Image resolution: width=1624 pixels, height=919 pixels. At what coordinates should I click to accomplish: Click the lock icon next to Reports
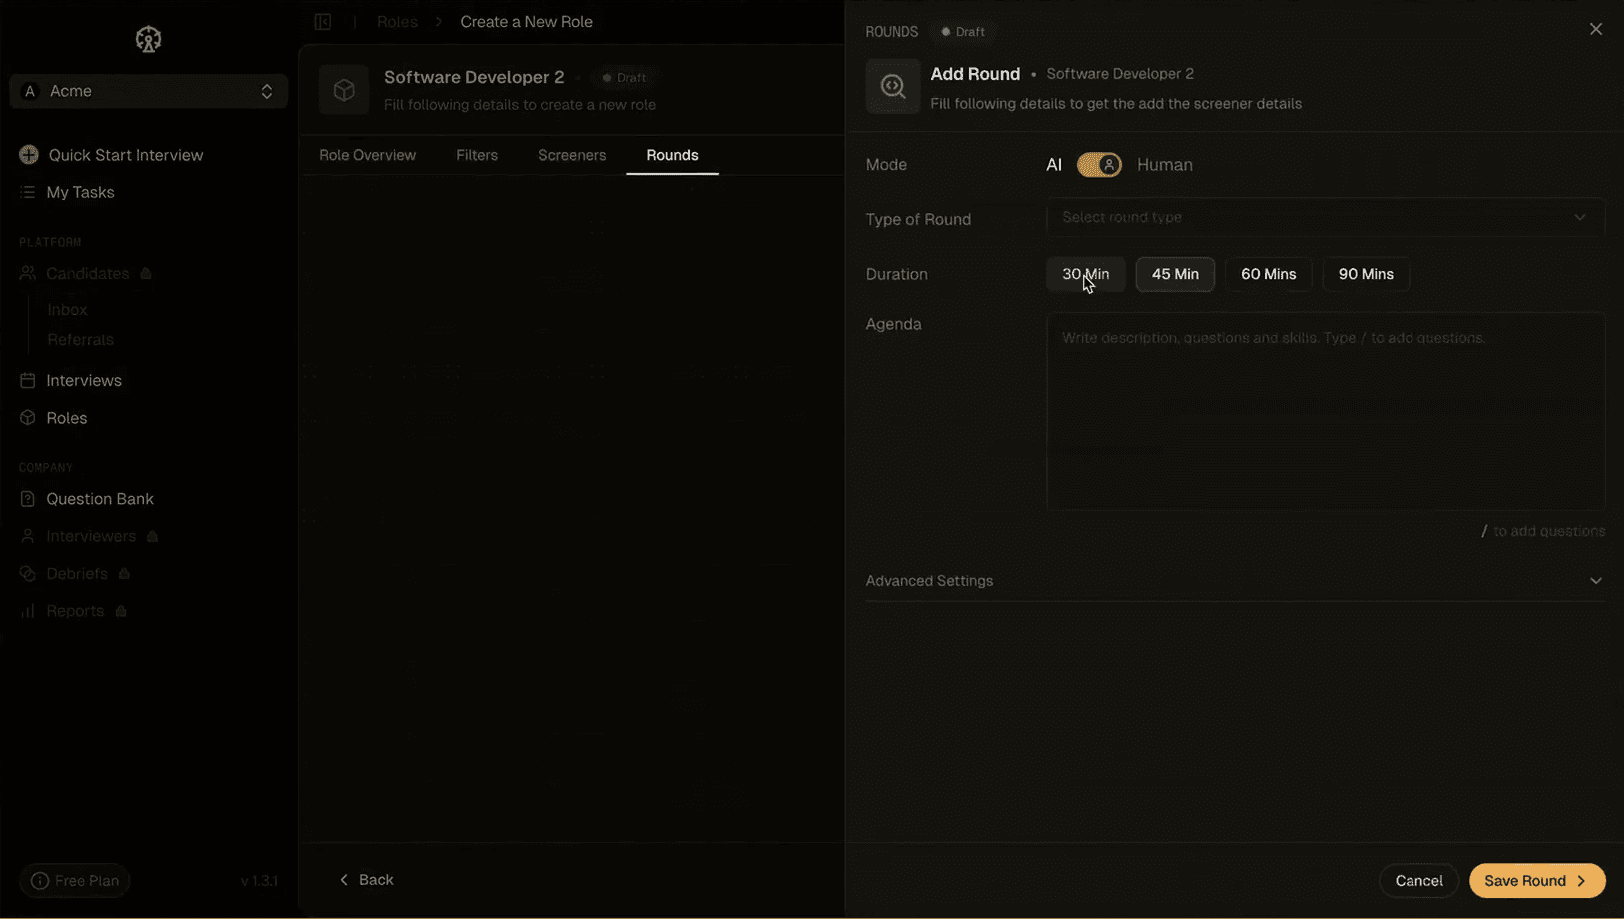pyautogui.click(x=121, y=611)
